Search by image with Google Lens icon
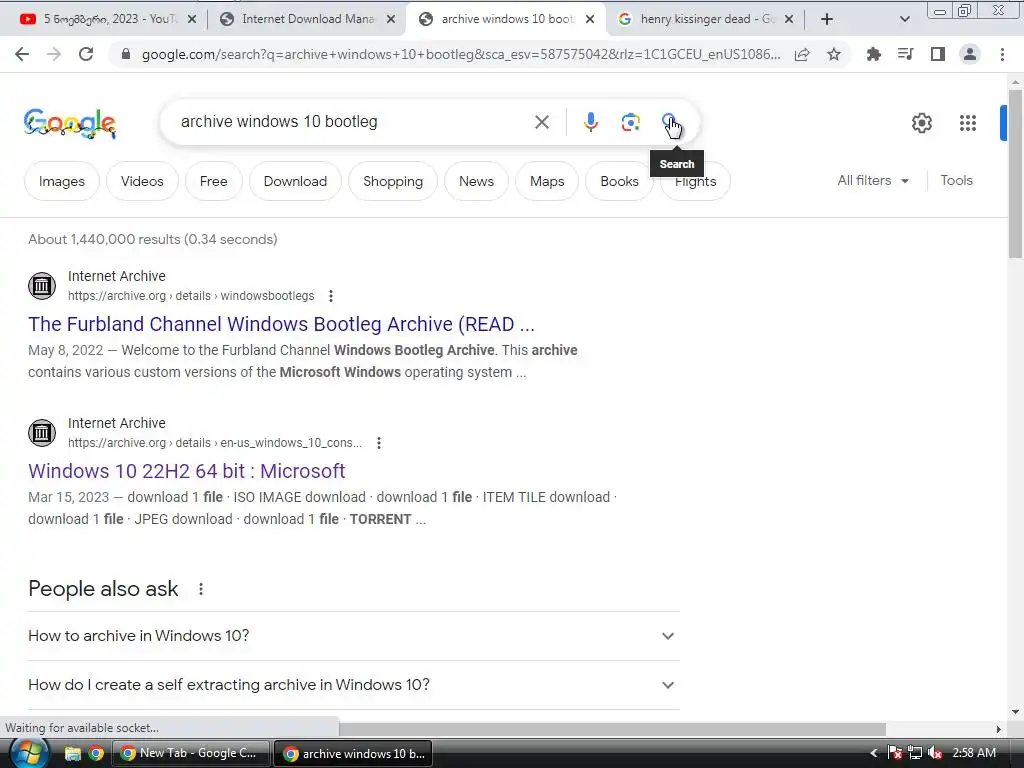The image size is (1024, 768). coord(630,122)
